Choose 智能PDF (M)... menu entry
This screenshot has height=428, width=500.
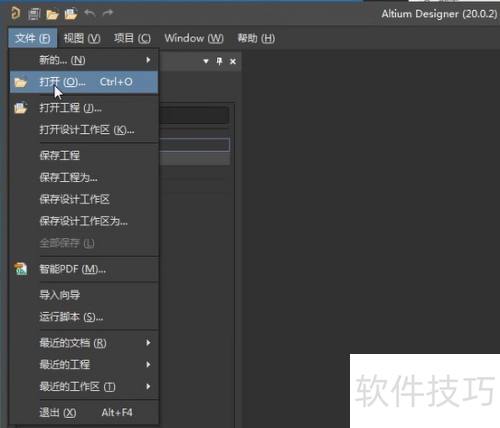84,269
